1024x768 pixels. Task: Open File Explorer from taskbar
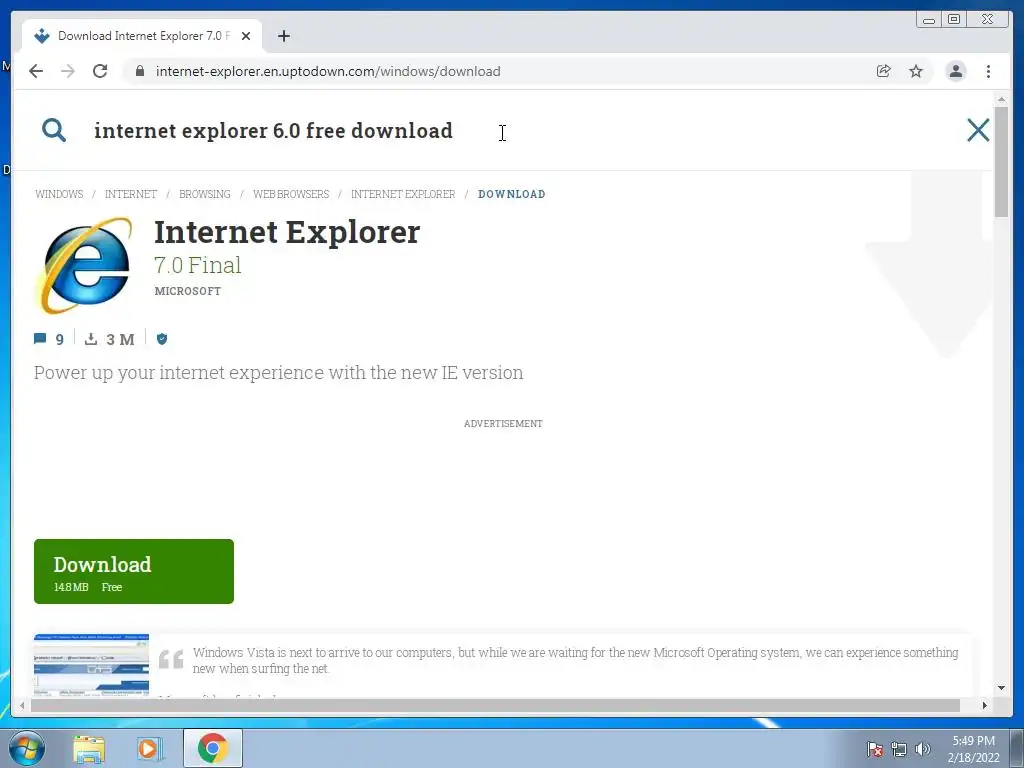89,749
